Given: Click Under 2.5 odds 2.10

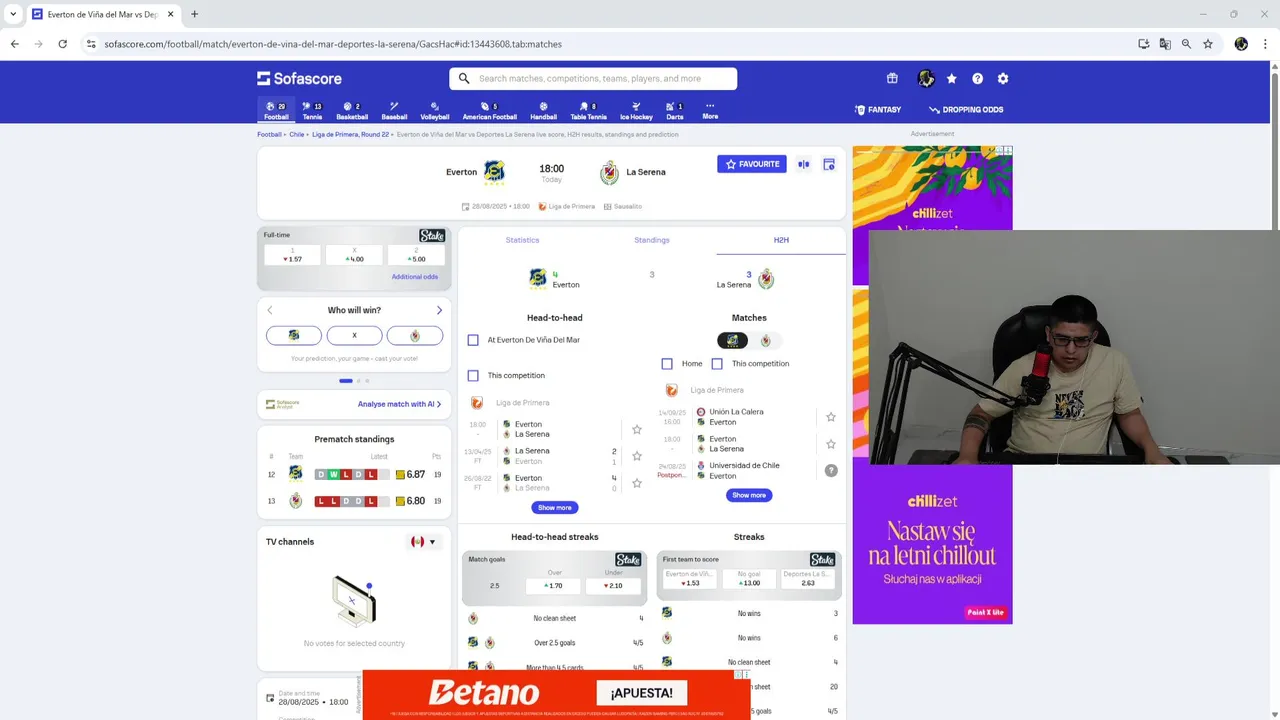Looking at the screenshot, I should click(614, 586).
